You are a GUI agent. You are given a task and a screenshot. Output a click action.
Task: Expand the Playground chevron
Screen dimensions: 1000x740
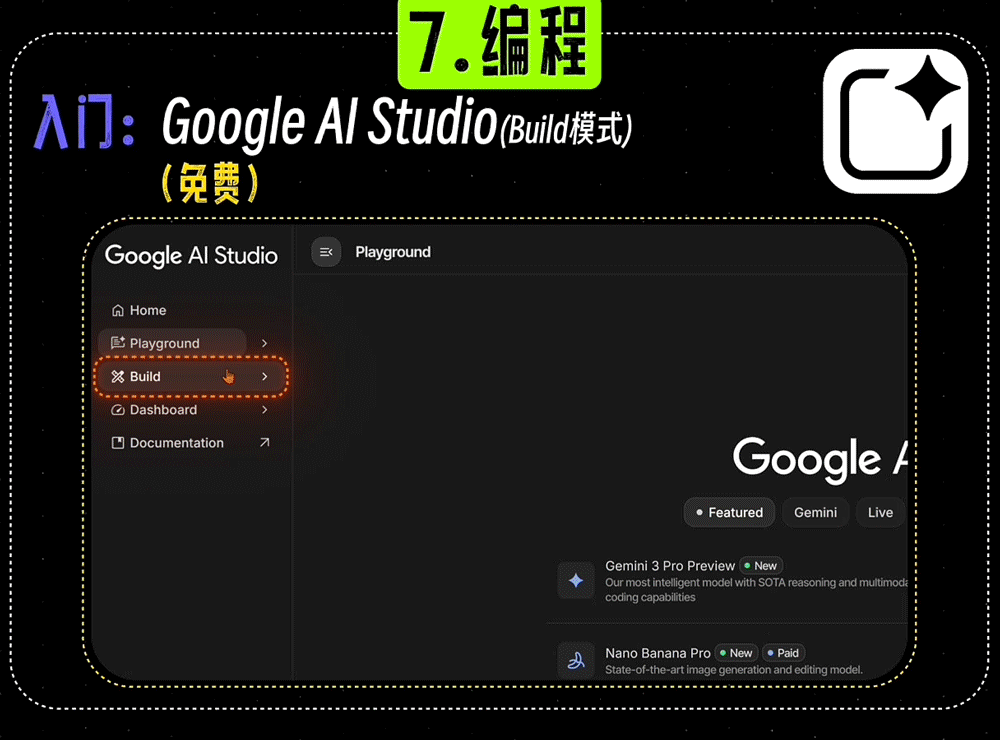(265, 343)
